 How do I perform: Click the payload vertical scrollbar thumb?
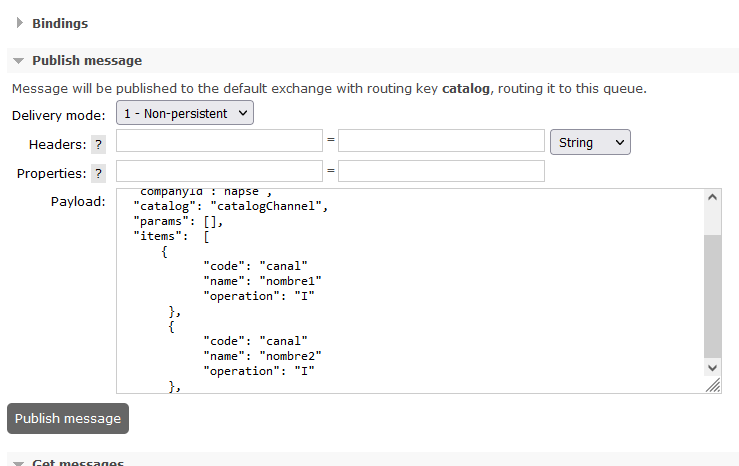[712, 295]
